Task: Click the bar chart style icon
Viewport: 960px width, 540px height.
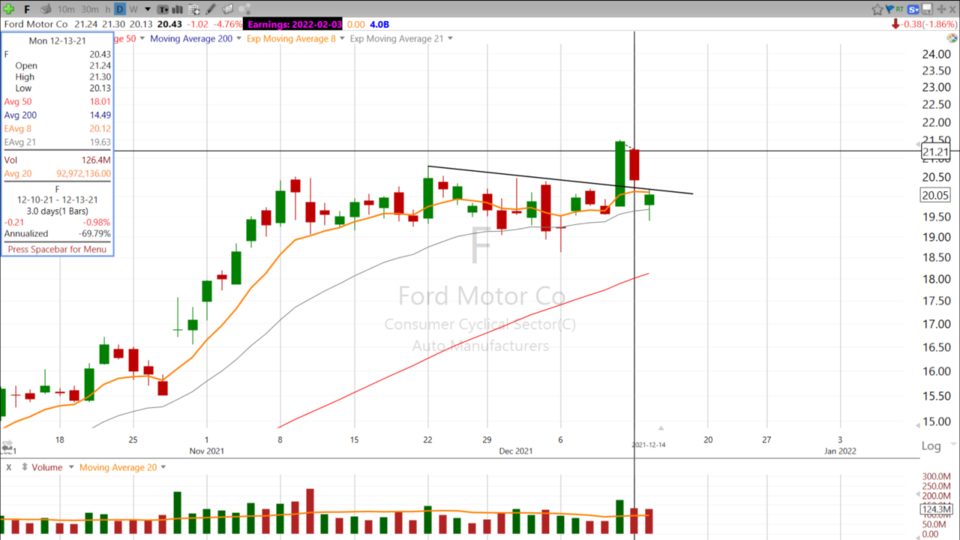Action: point(178,9)
